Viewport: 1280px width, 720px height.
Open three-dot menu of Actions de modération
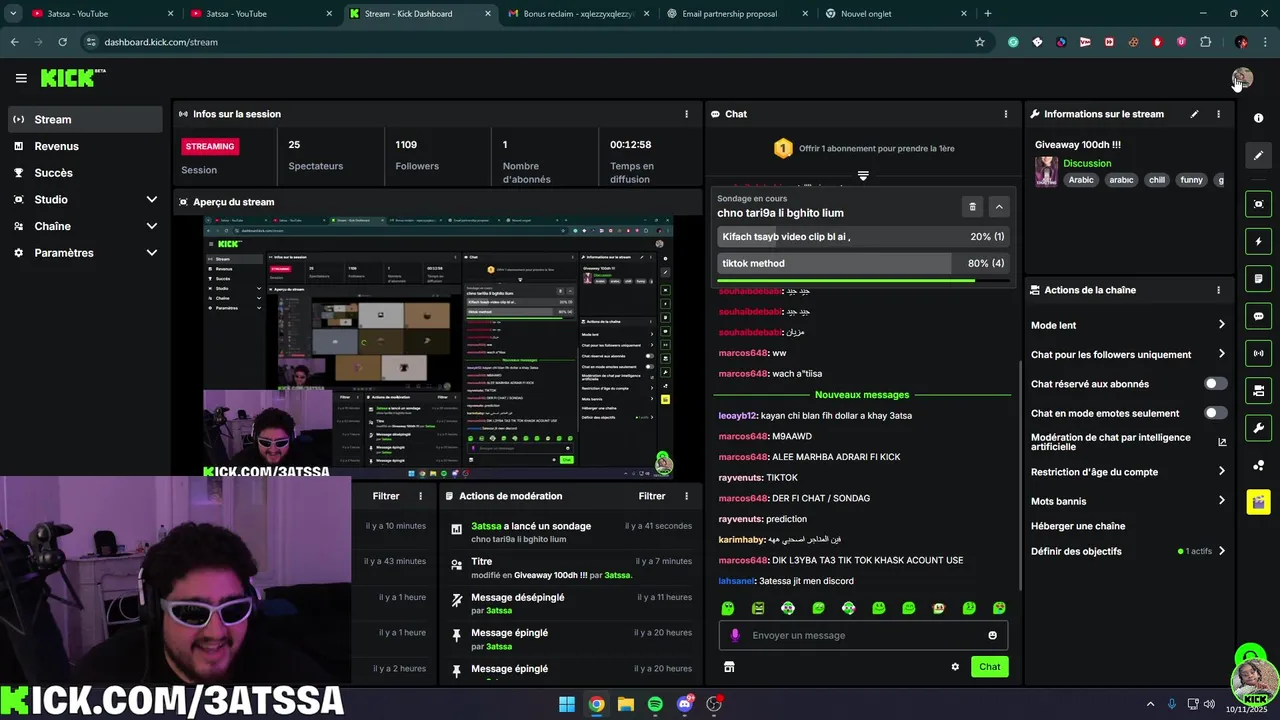[686, 496]
